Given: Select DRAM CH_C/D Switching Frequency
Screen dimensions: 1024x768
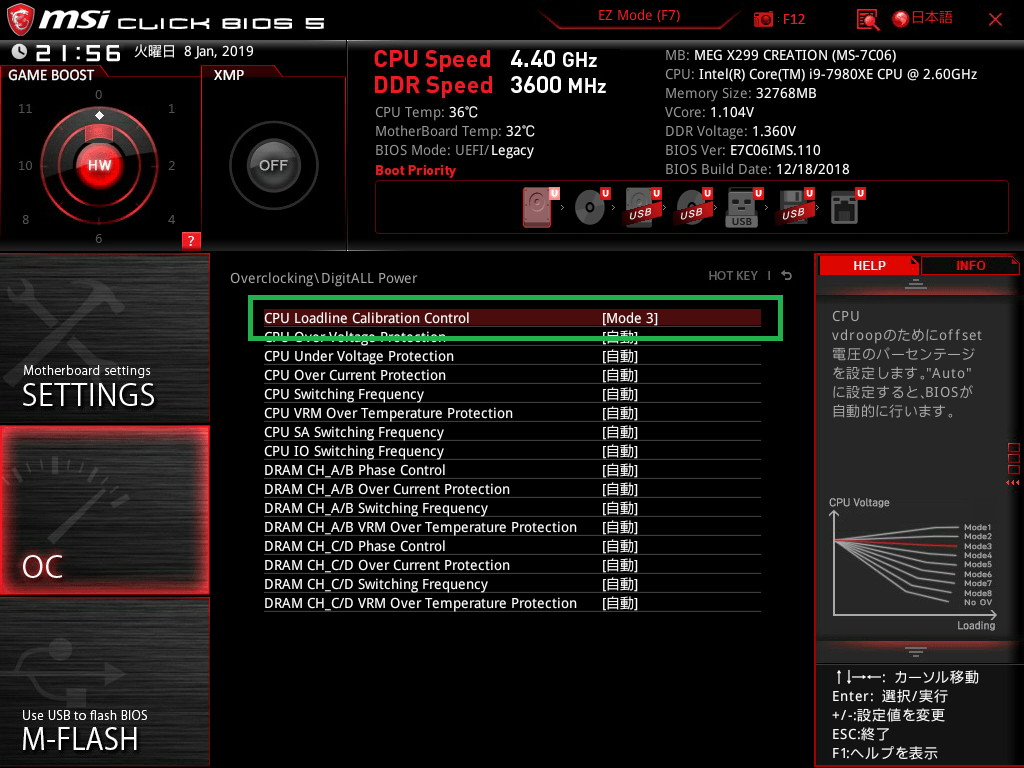Looking at the screenshot, I should [x=512, y=583].
